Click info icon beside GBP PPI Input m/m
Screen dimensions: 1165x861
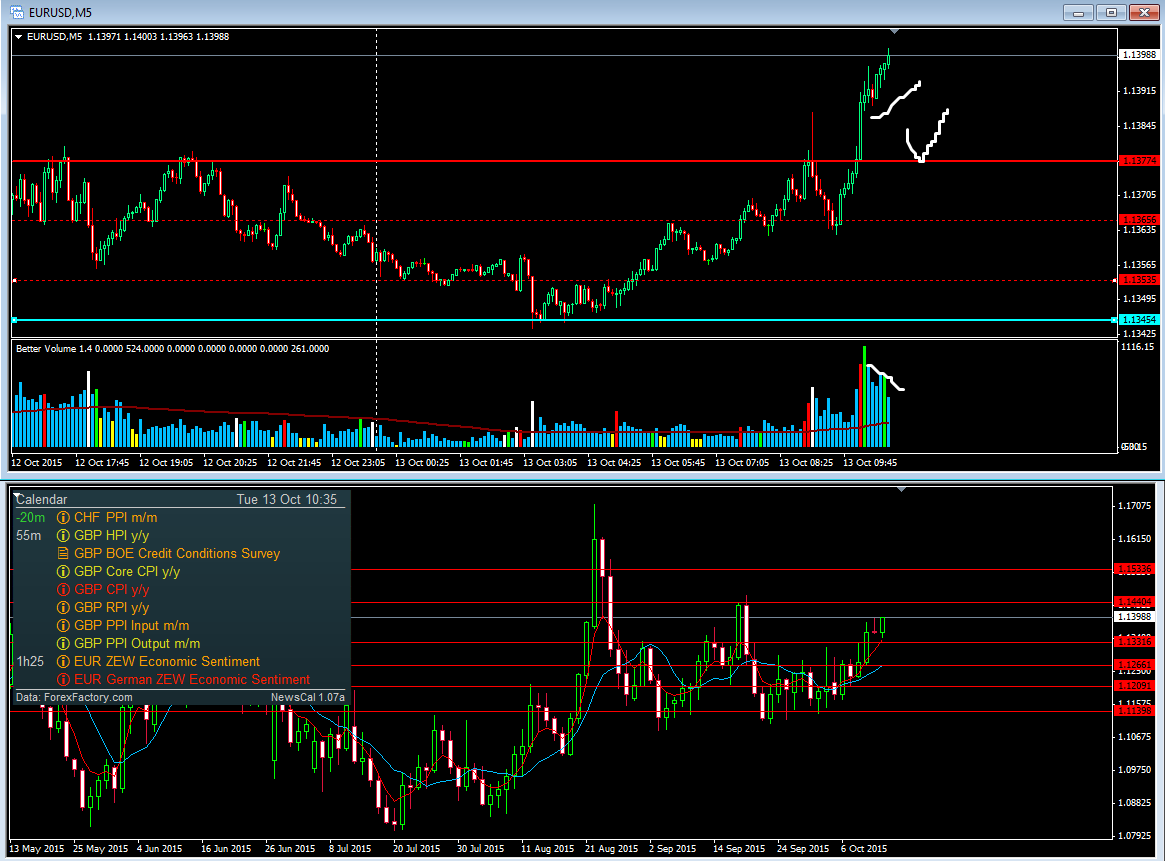[64, 626]
